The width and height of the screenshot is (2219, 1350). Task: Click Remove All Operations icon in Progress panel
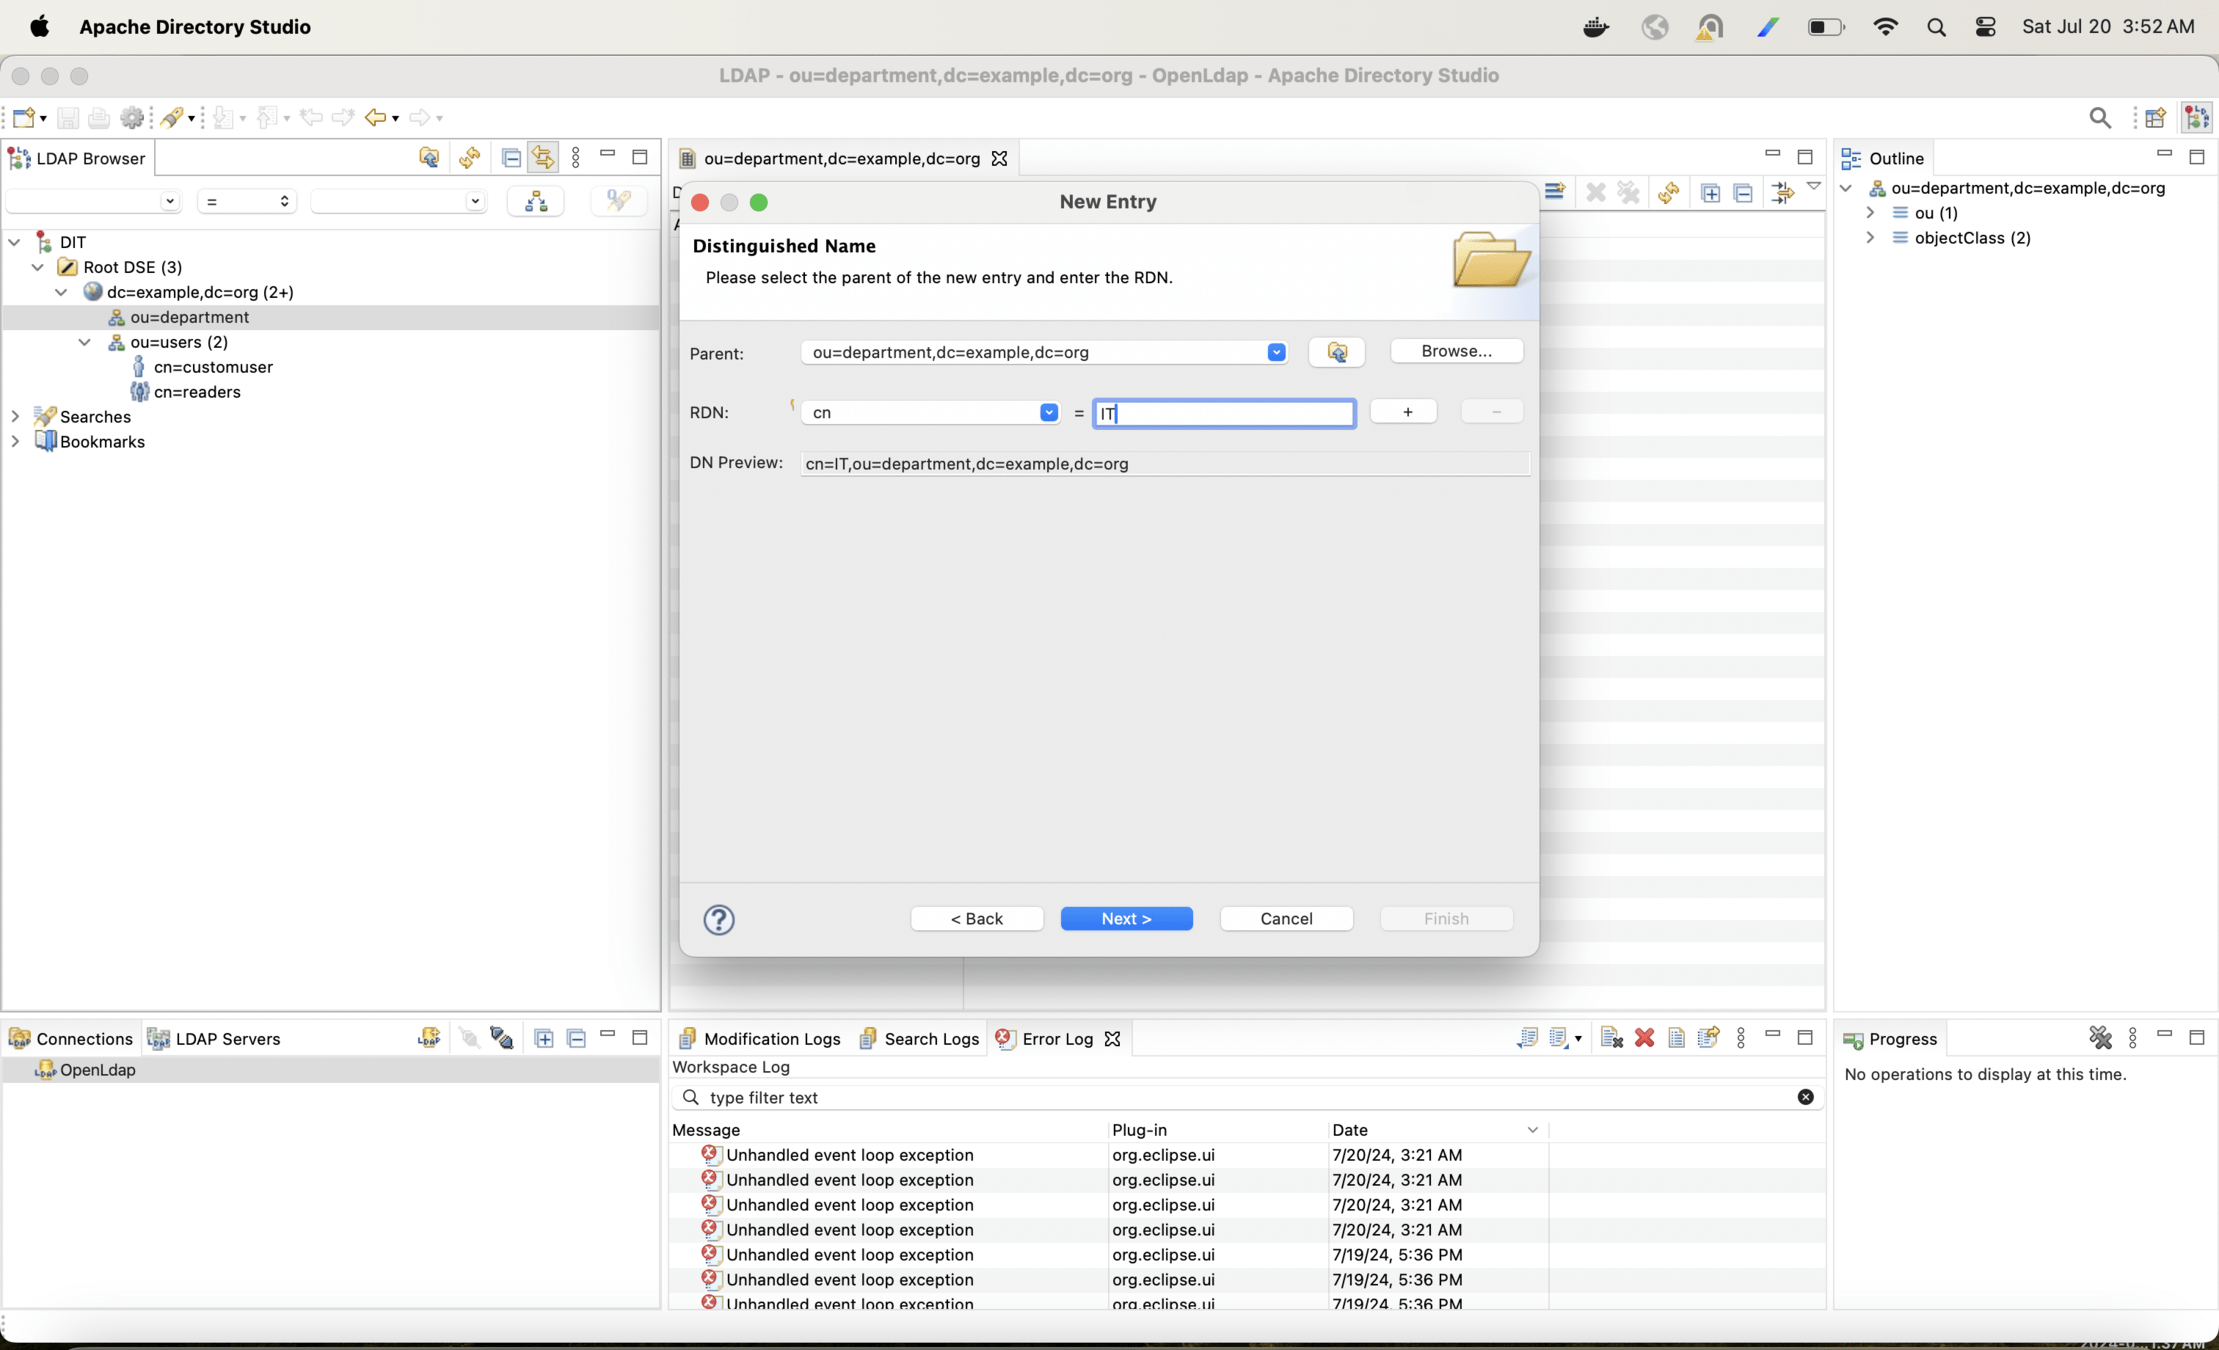(x=2100, y=1038)
